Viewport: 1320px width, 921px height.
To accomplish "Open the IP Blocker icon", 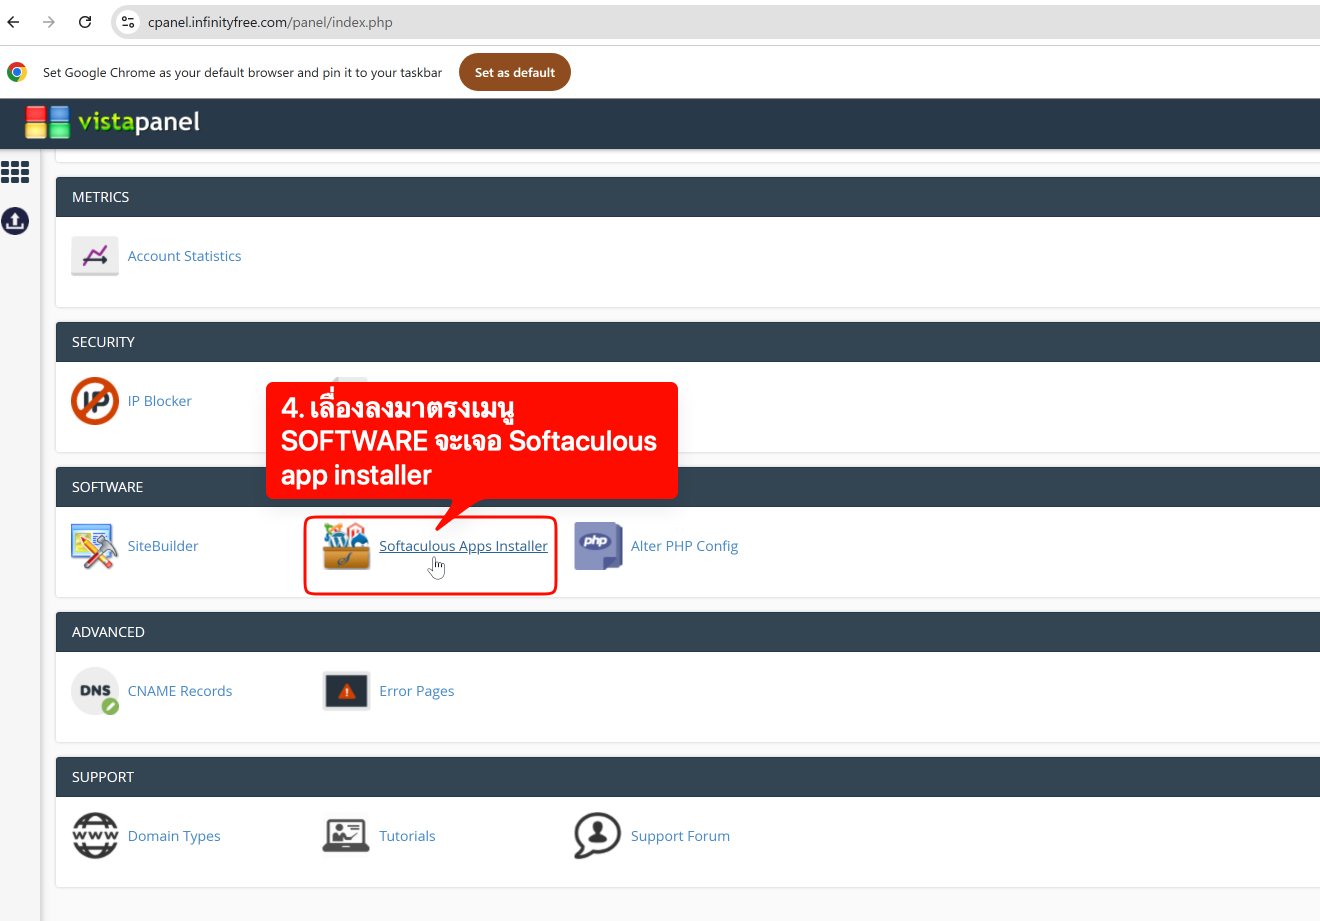I will [x=95, y=401].
